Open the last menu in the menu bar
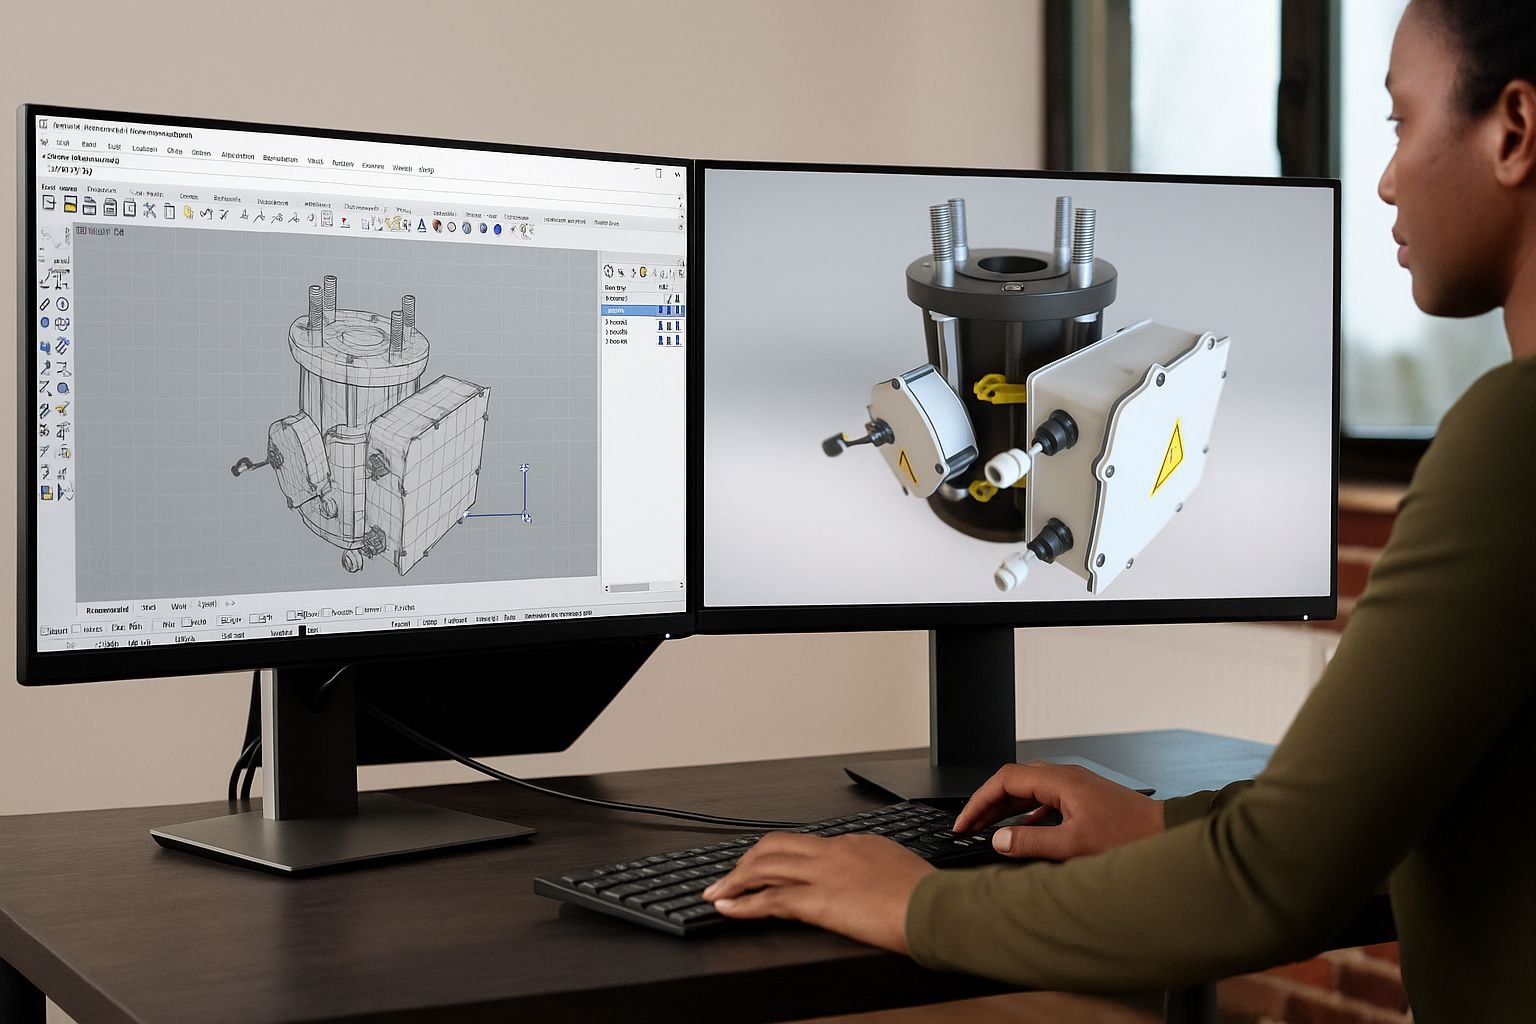1536x1024 pixels. coord(425,169)
